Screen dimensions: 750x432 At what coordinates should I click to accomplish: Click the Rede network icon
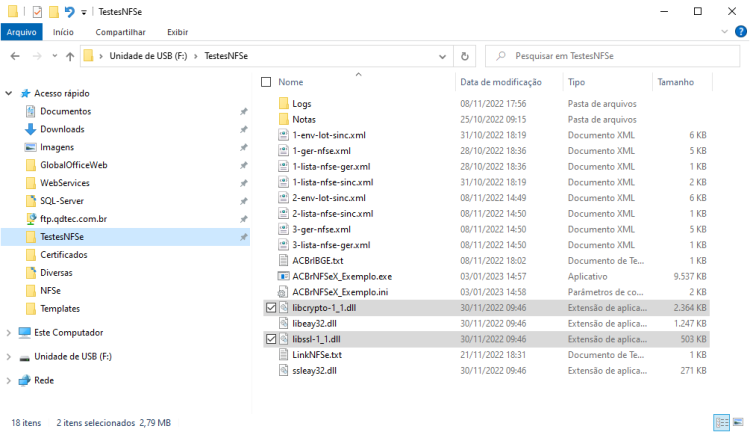click(x=24, y=380)
